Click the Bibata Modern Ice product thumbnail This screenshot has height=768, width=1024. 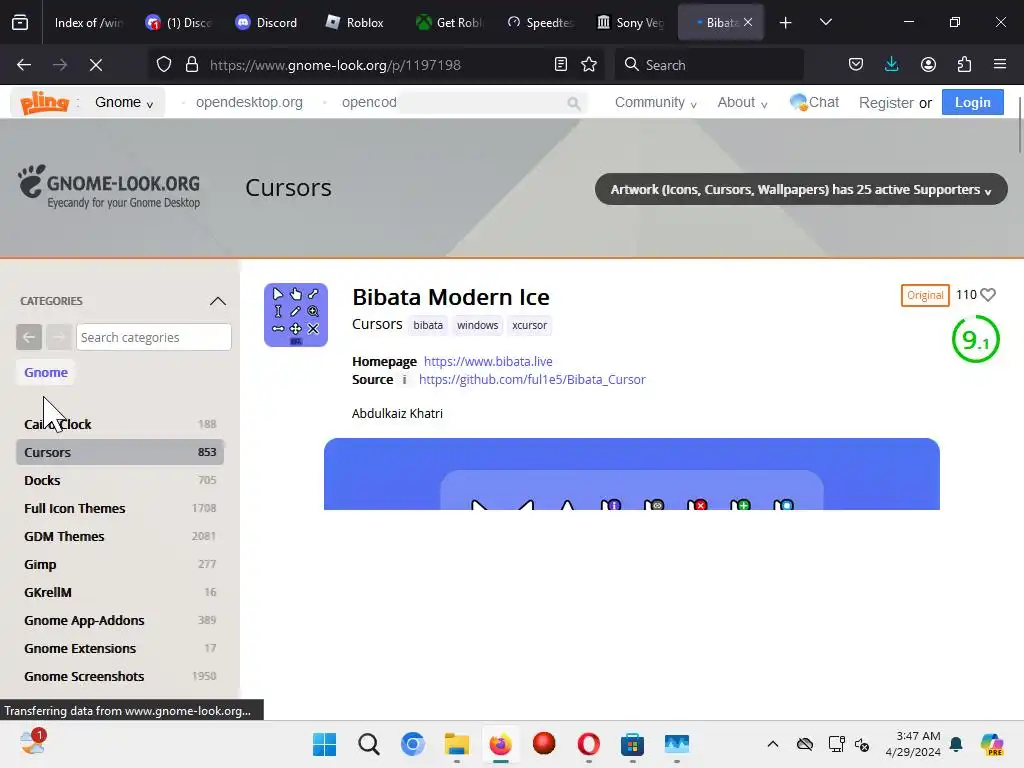296,315
